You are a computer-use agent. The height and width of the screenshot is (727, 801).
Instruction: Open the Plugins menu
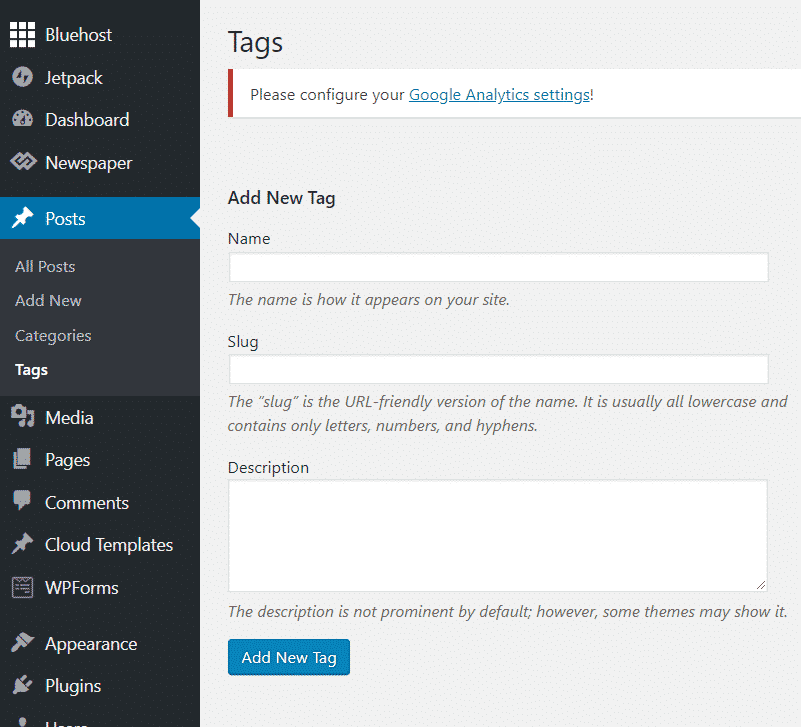[x=73, y=687]
